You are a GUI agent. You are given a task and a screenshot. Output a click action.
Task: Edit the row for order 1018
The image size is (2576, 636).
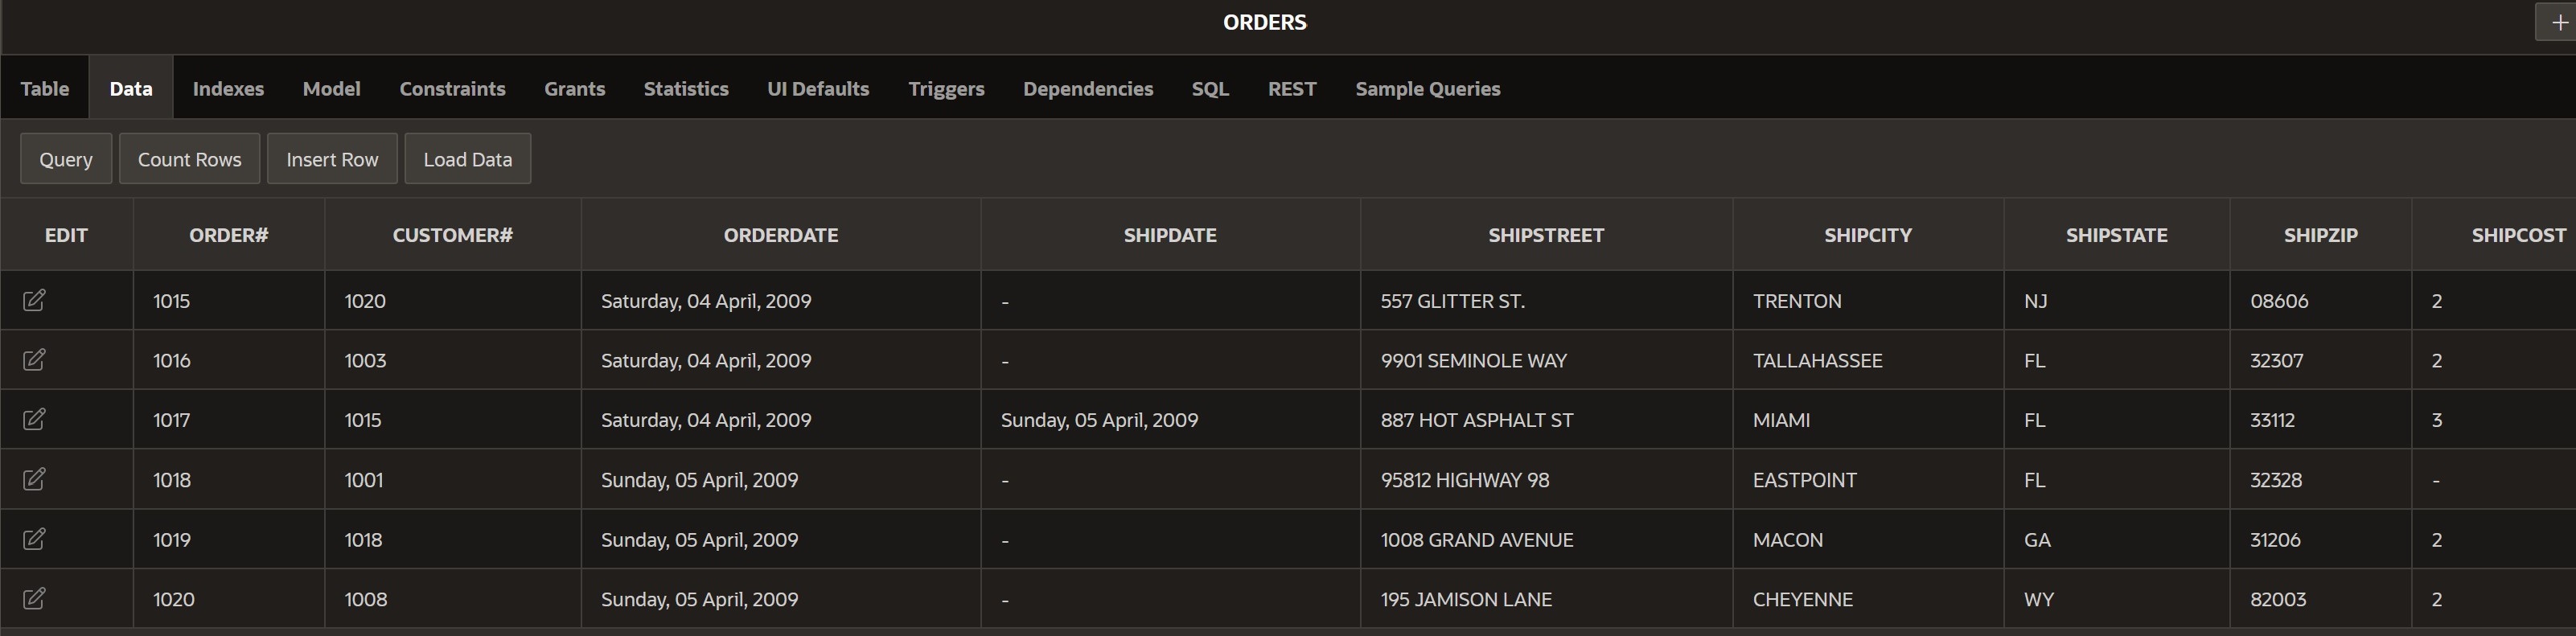(34, 479)
